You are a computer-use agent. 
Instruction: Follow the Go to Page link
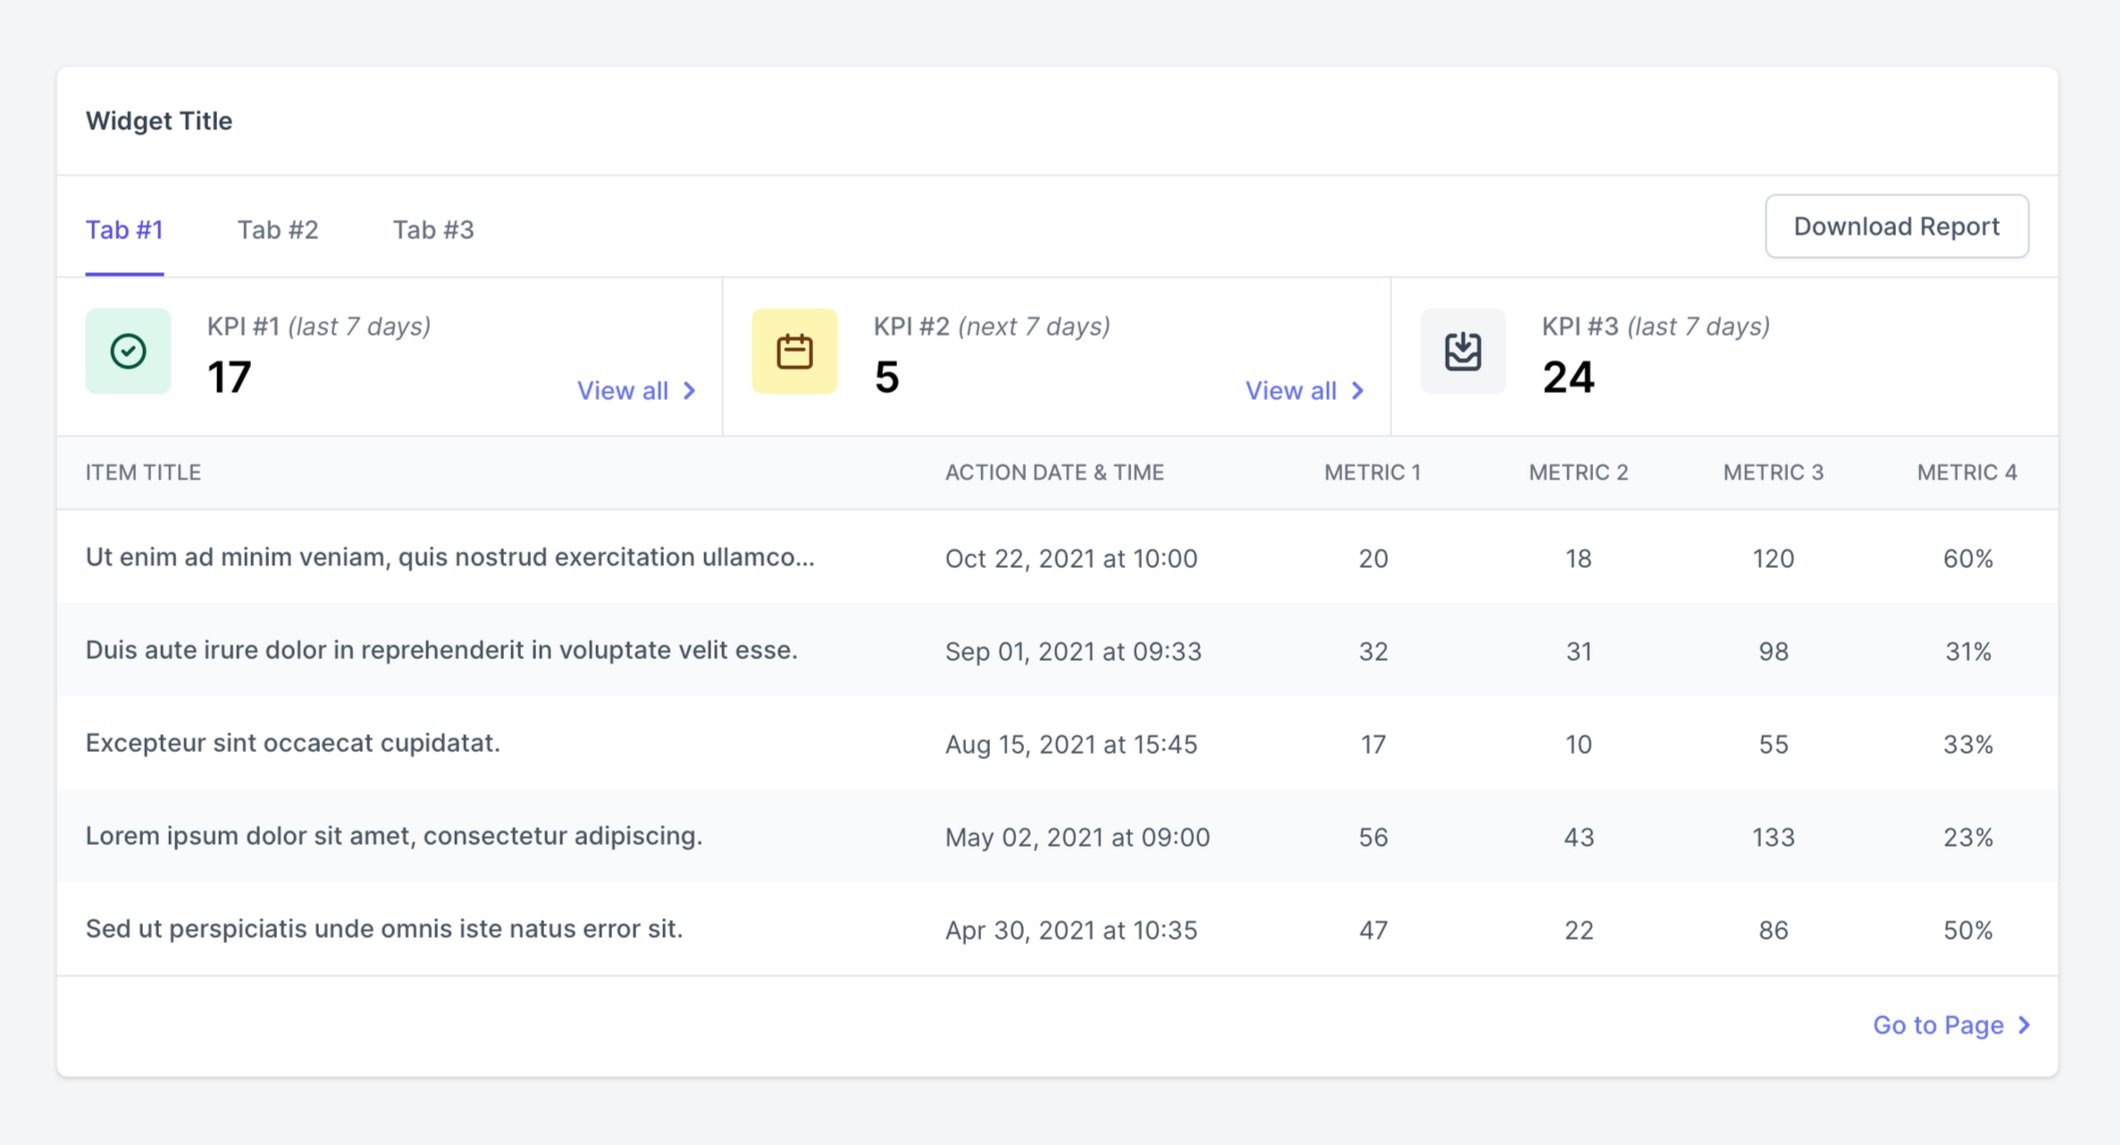pos(1937,1025)
